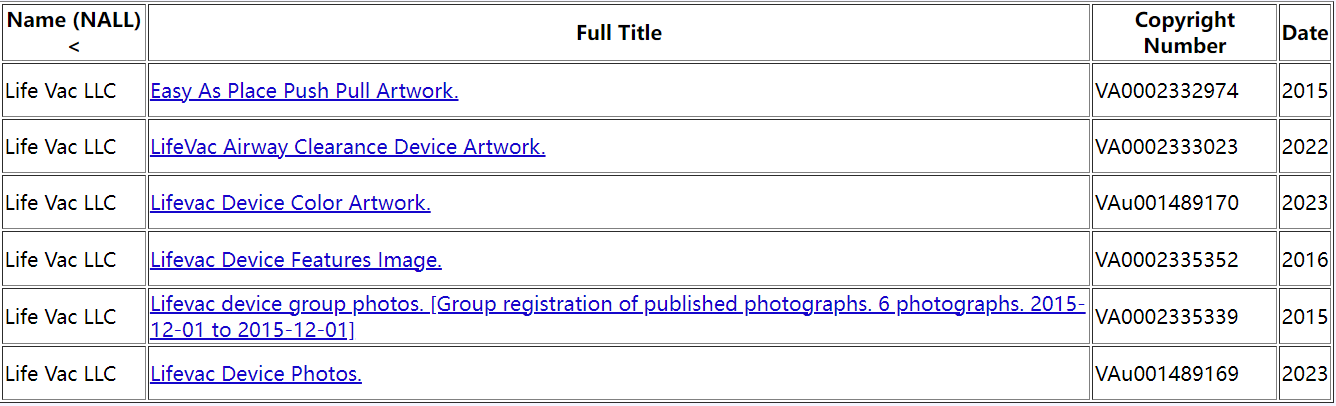Open the Easy As Place Push Pull Artwork link

(x=304, y=91)
